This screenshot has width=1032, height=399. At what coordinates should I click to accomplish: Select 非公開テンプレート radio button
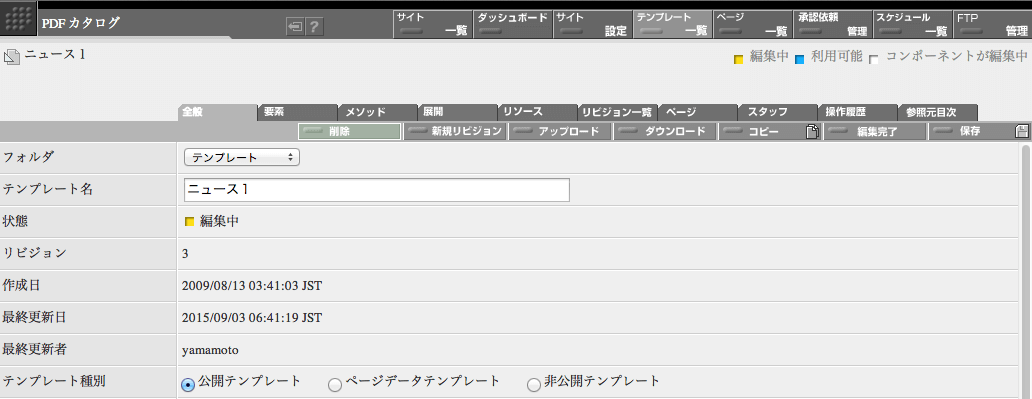tap(534, 385)
